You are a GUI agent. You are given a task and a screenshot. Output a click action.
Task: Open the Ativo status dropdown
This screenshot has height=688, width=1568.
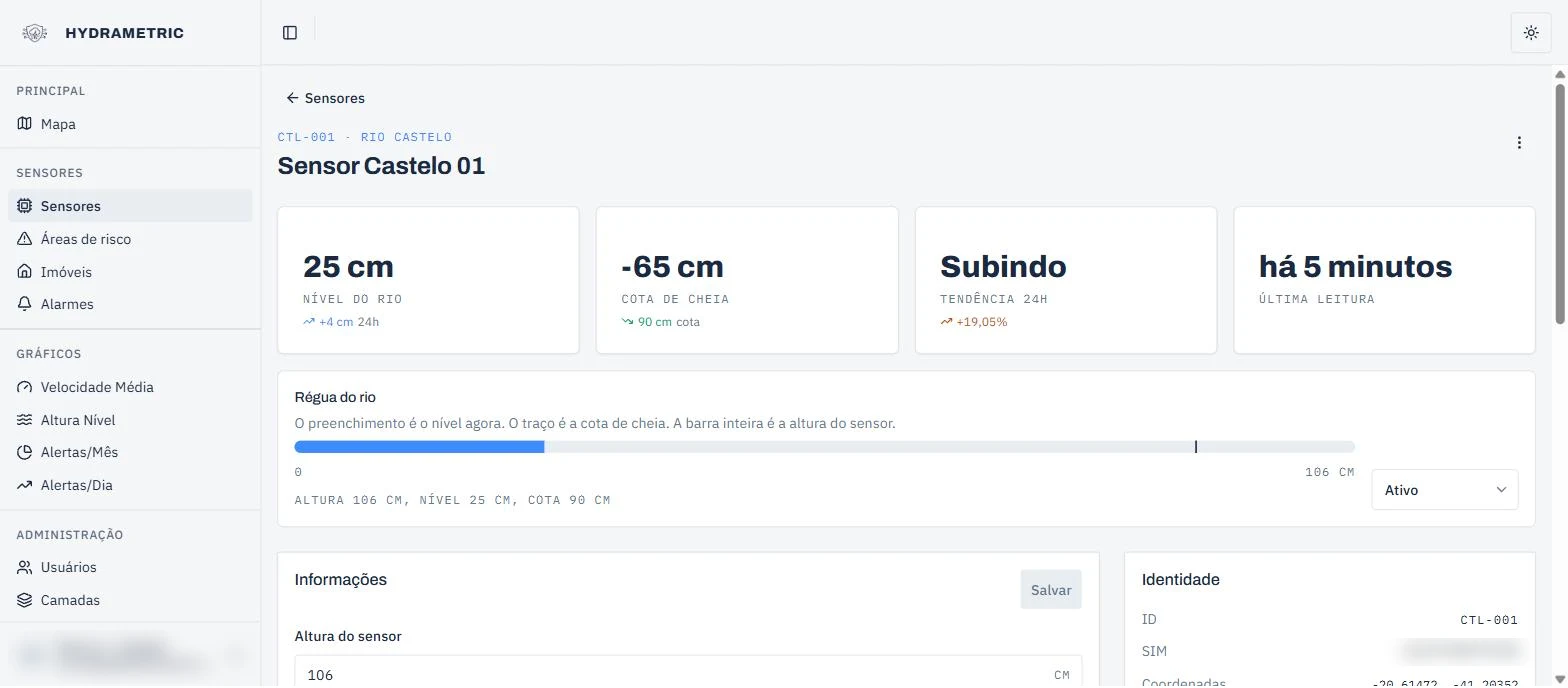coord(1444,490)
